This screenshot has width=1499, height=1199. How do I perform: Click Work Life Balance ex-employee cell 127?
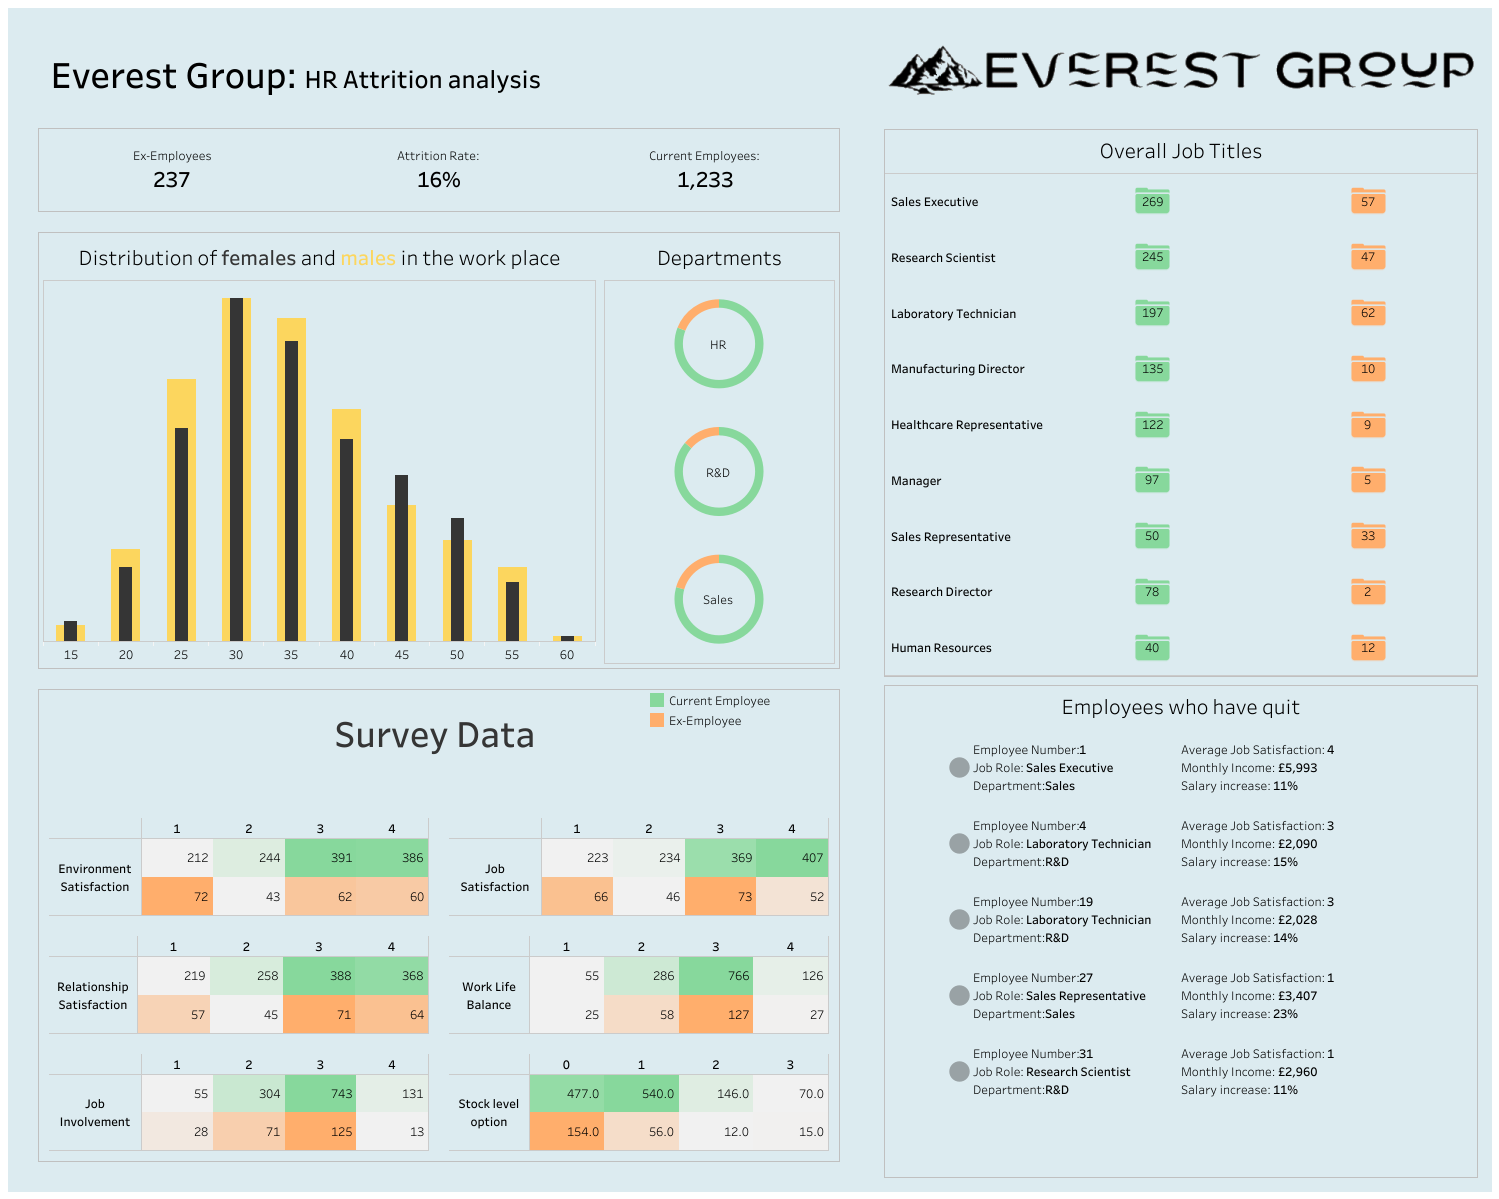point(716,1014)
